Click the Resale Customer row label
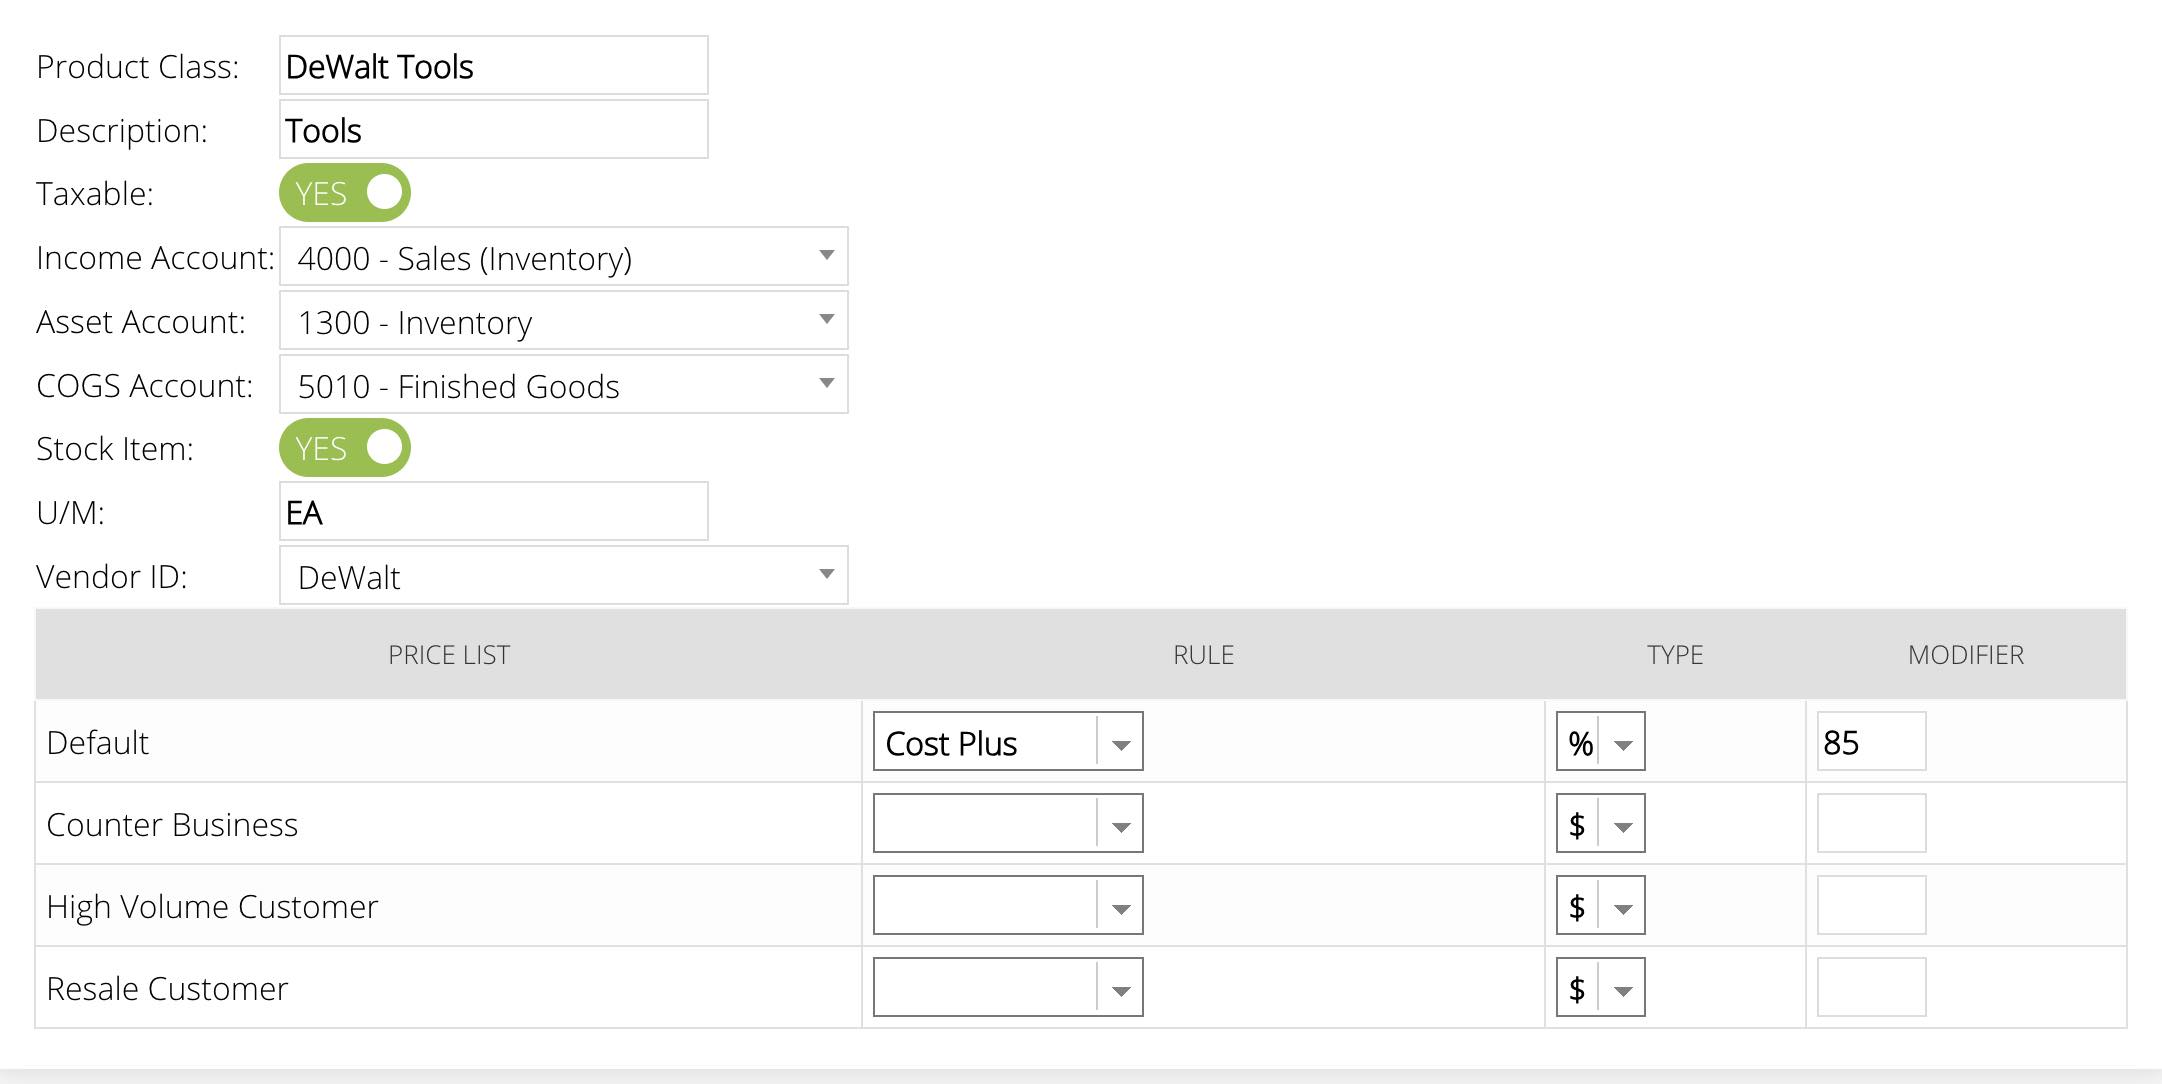The height and width of the screenshot is (1084, 2162). click(x=167, y=989)
